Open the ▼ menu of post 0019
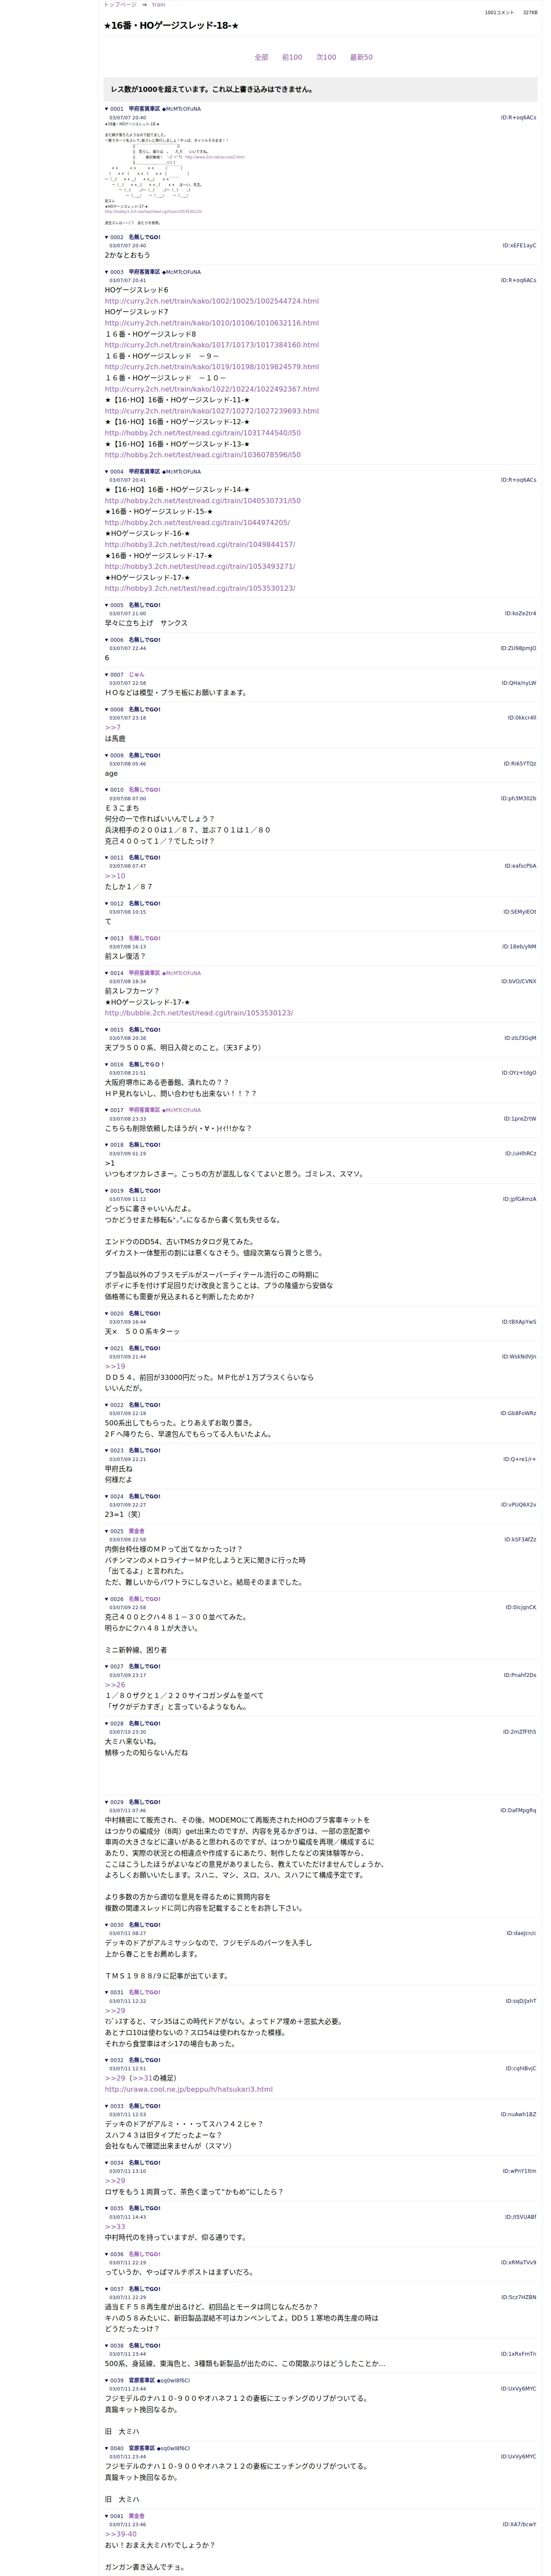The image size is (551, 2576). (107, 1191)
